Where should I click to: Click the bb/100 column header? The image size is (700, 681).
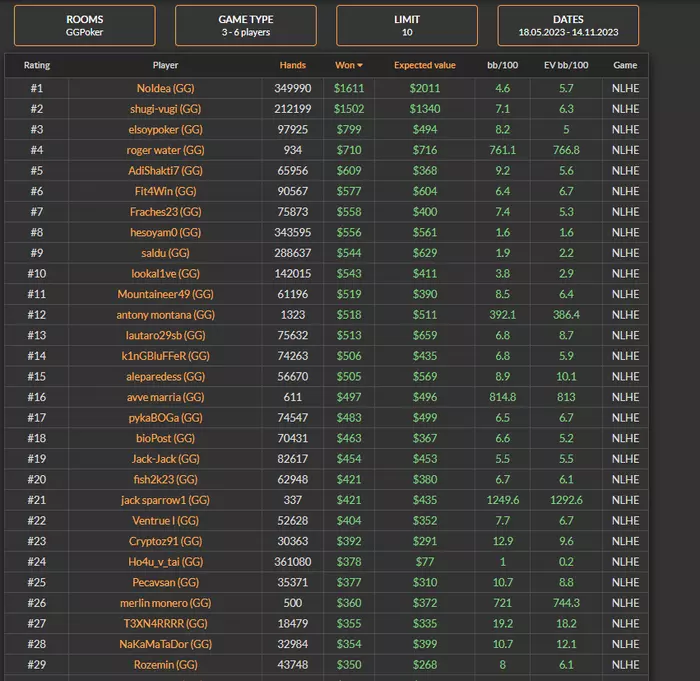pos(503,65)
